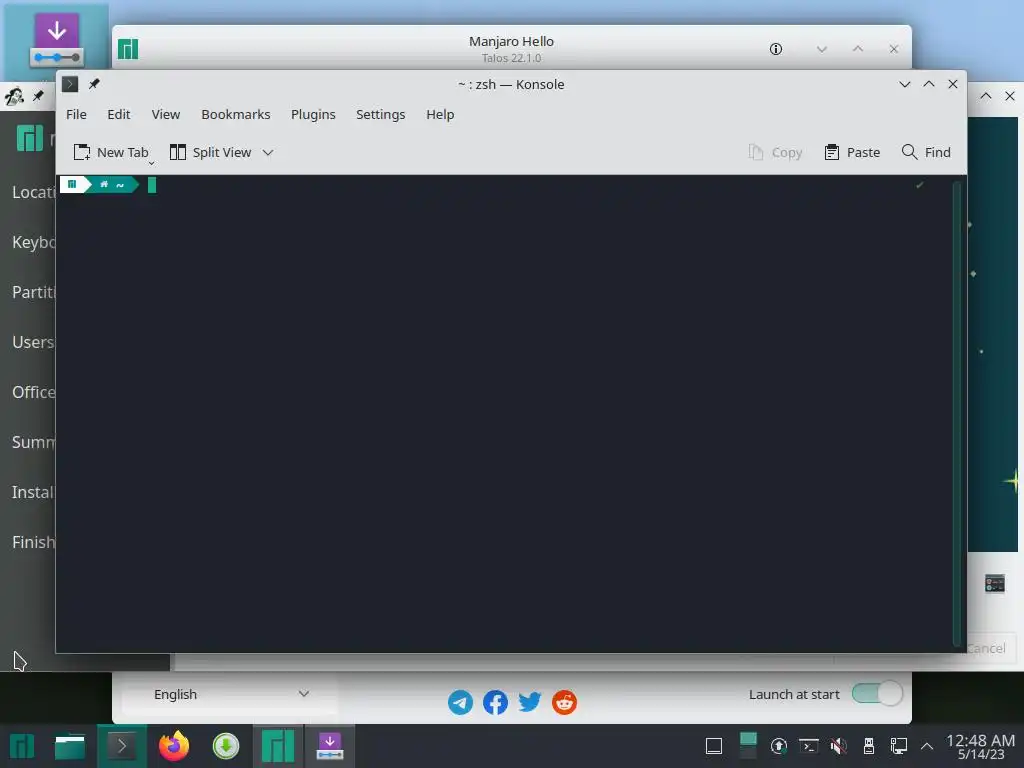This screenshot has width=1024, height=768.
Task: Expand the New Tab profile arrow
Action: 152,163
